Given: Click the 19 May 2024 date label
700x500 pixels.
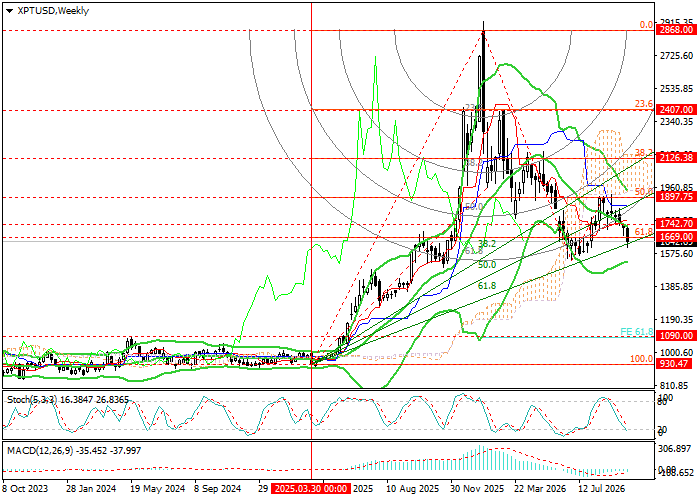Looking at the screenshot, I should 158,488.
